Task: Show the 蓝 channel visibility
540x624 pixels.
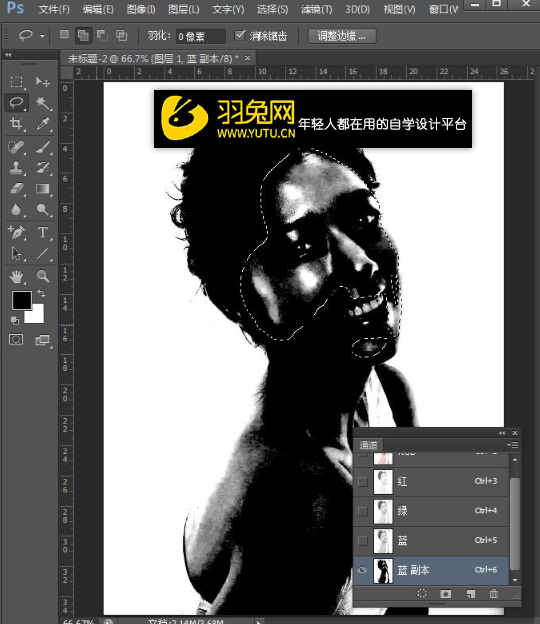Action: point(363,540)
